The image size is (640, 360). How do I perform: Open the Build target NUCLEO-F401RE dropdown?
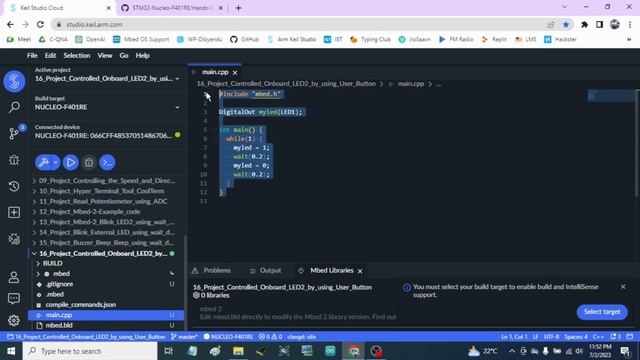pos(107,107)
